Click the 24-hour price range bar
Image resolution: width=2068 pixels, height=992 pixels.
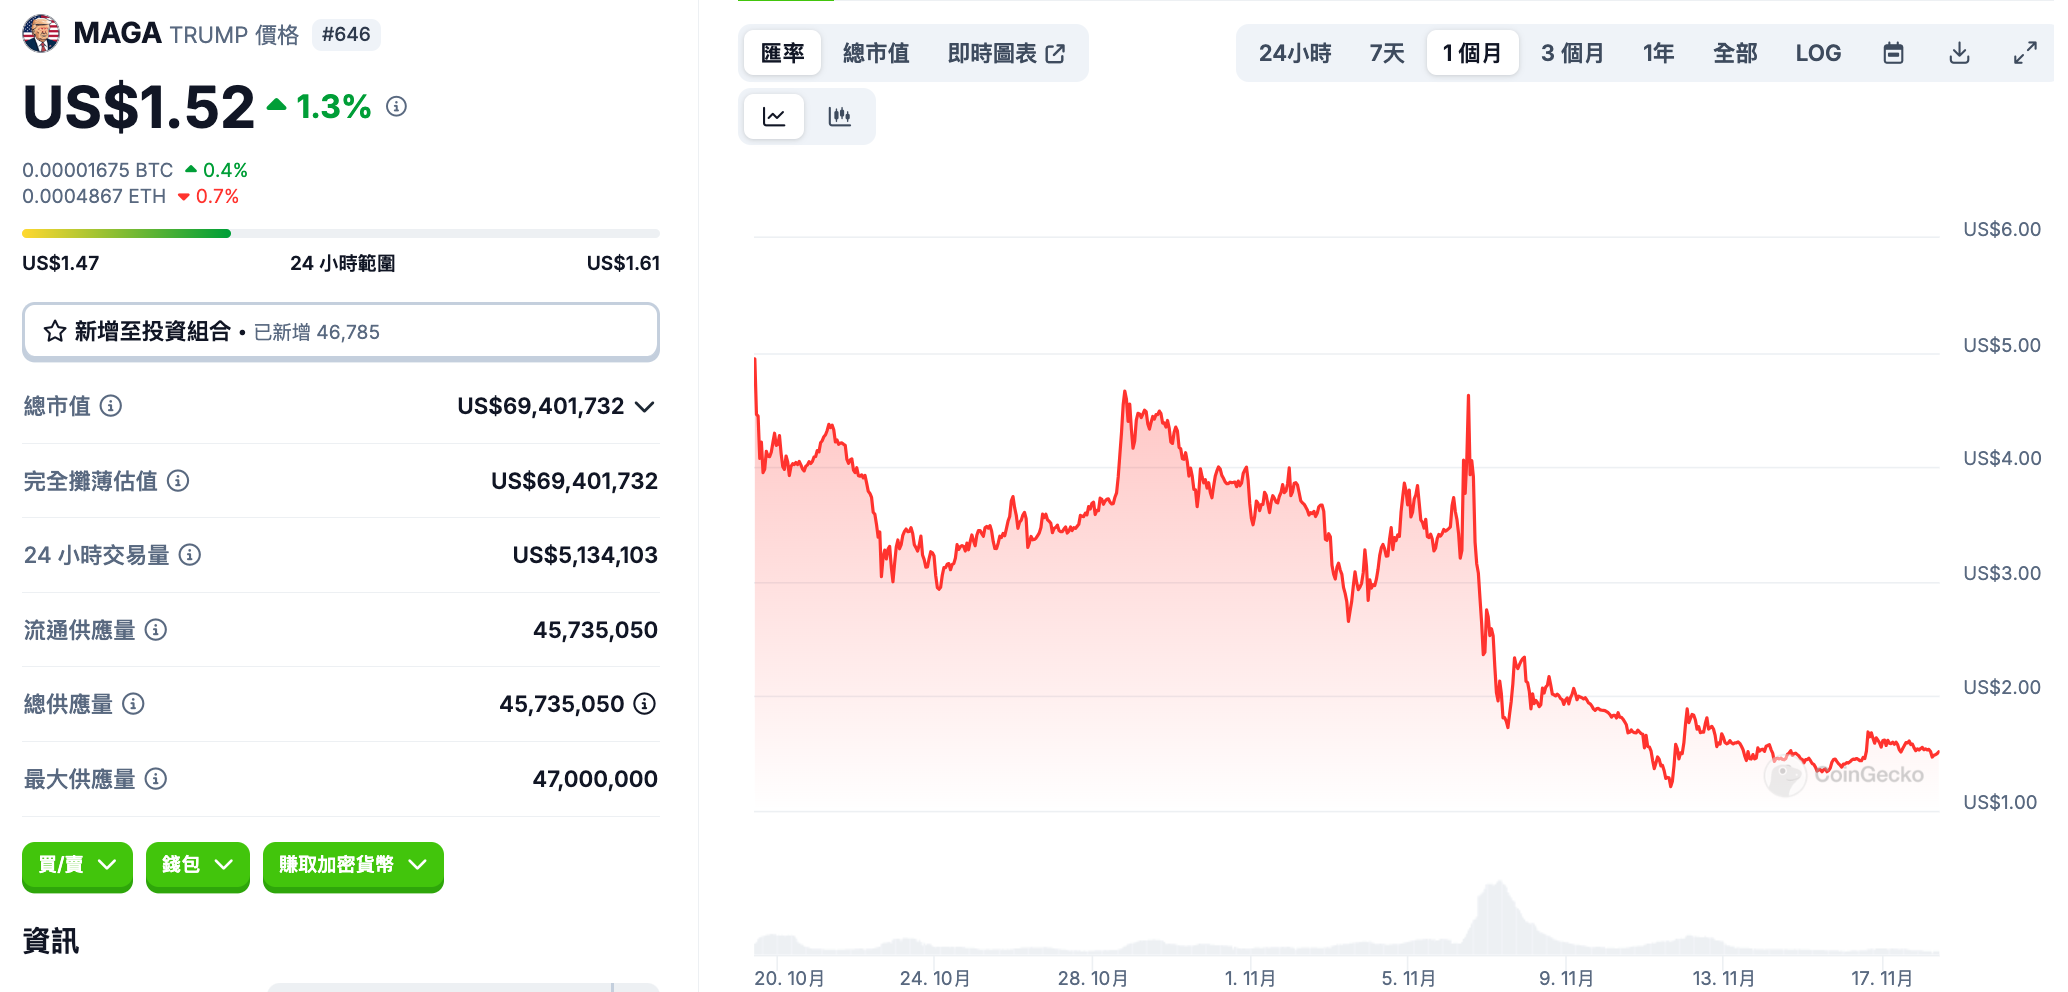pos(340,234)
